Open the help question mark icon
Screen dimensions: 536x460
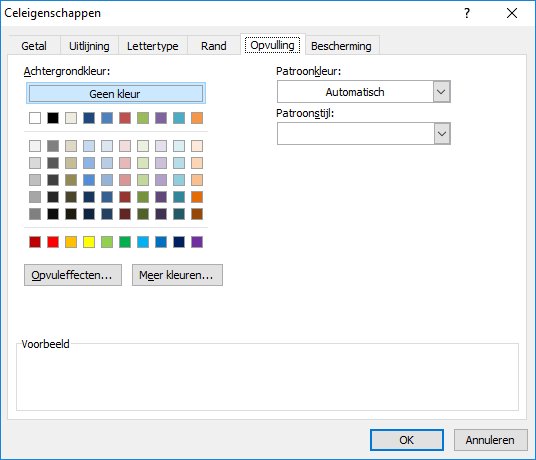click(x=467, y=13)
